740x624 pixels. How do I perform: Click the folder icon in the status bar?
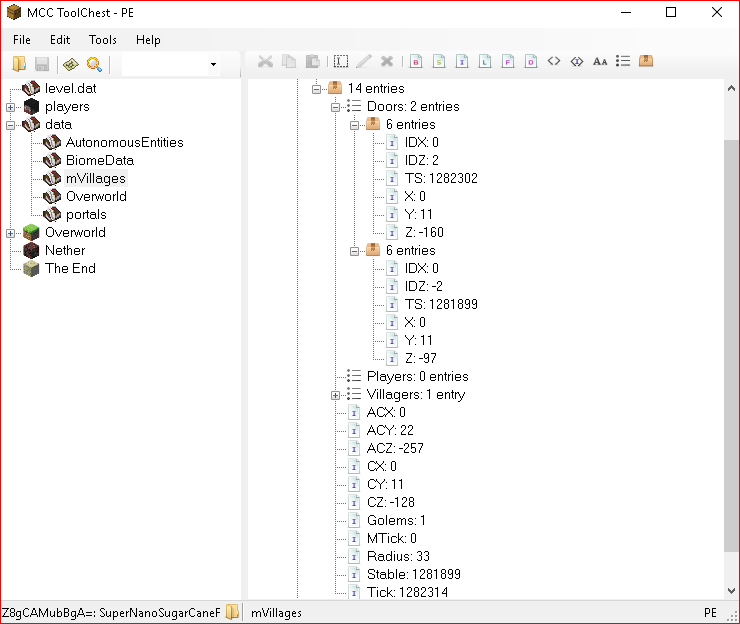231,612
